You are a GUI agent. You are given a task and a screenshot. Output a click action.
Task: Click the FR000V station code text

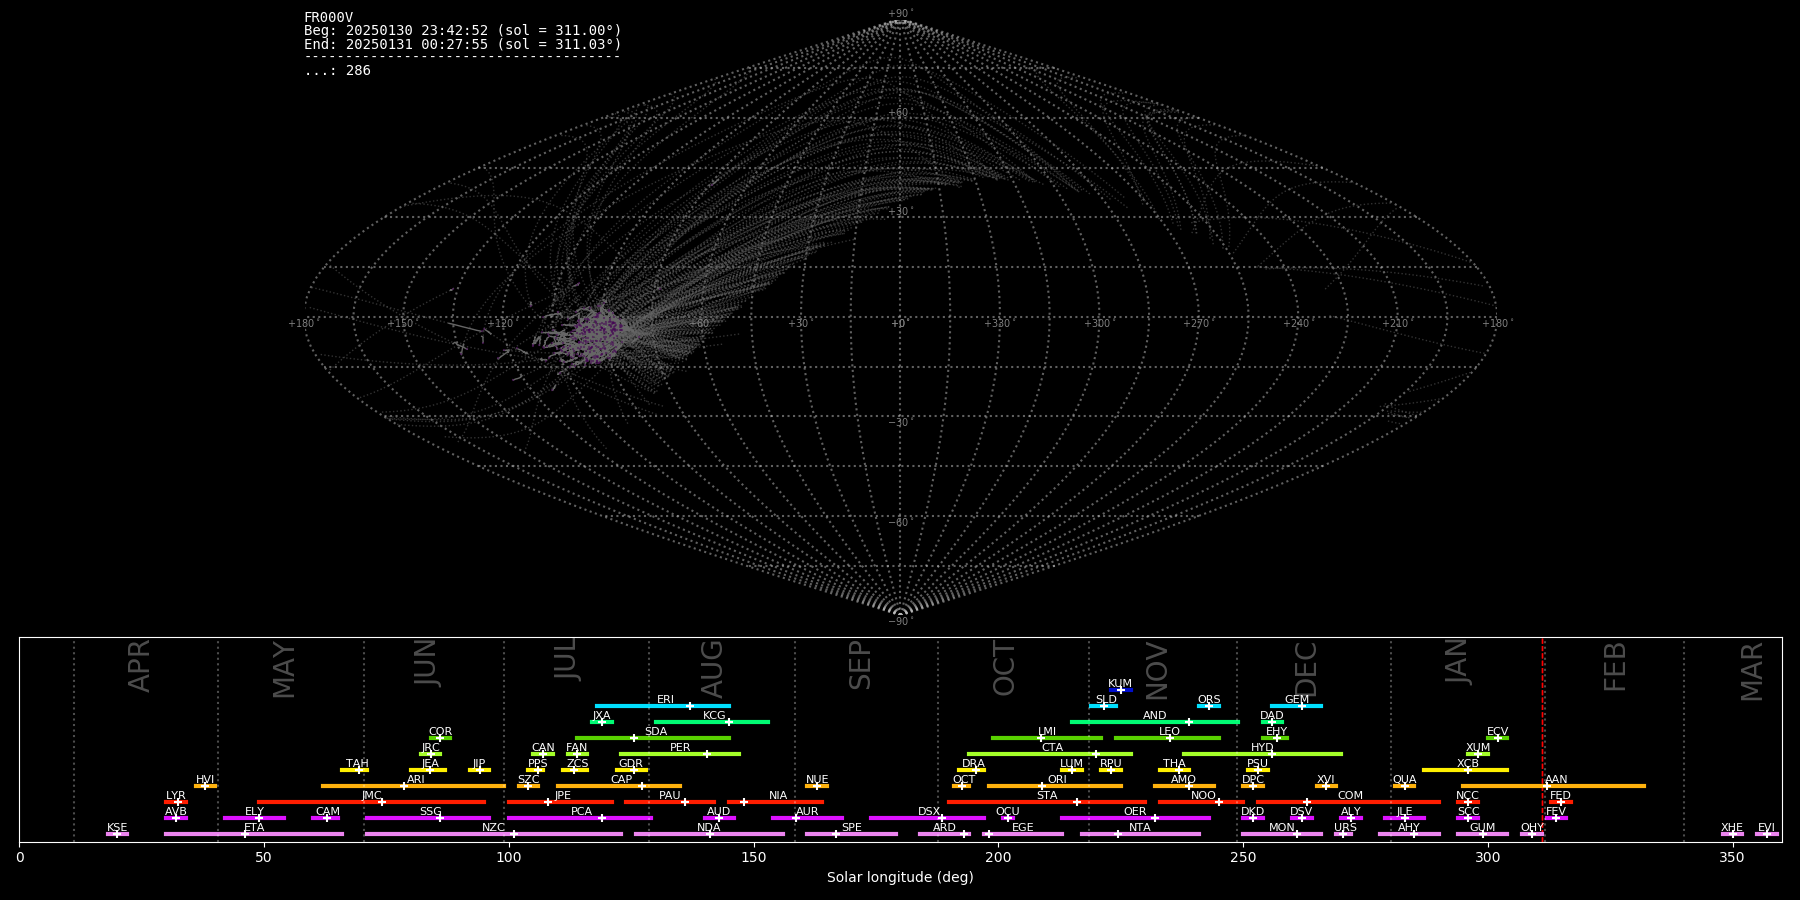pos(328,17)
